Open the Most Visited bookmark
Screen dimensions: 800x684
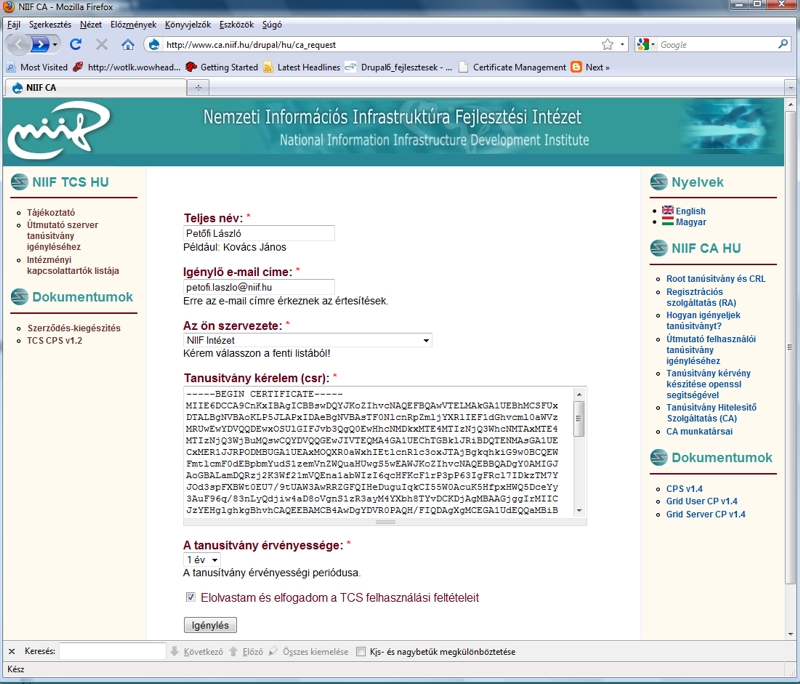pyautogui.click(x=37, y=67)
